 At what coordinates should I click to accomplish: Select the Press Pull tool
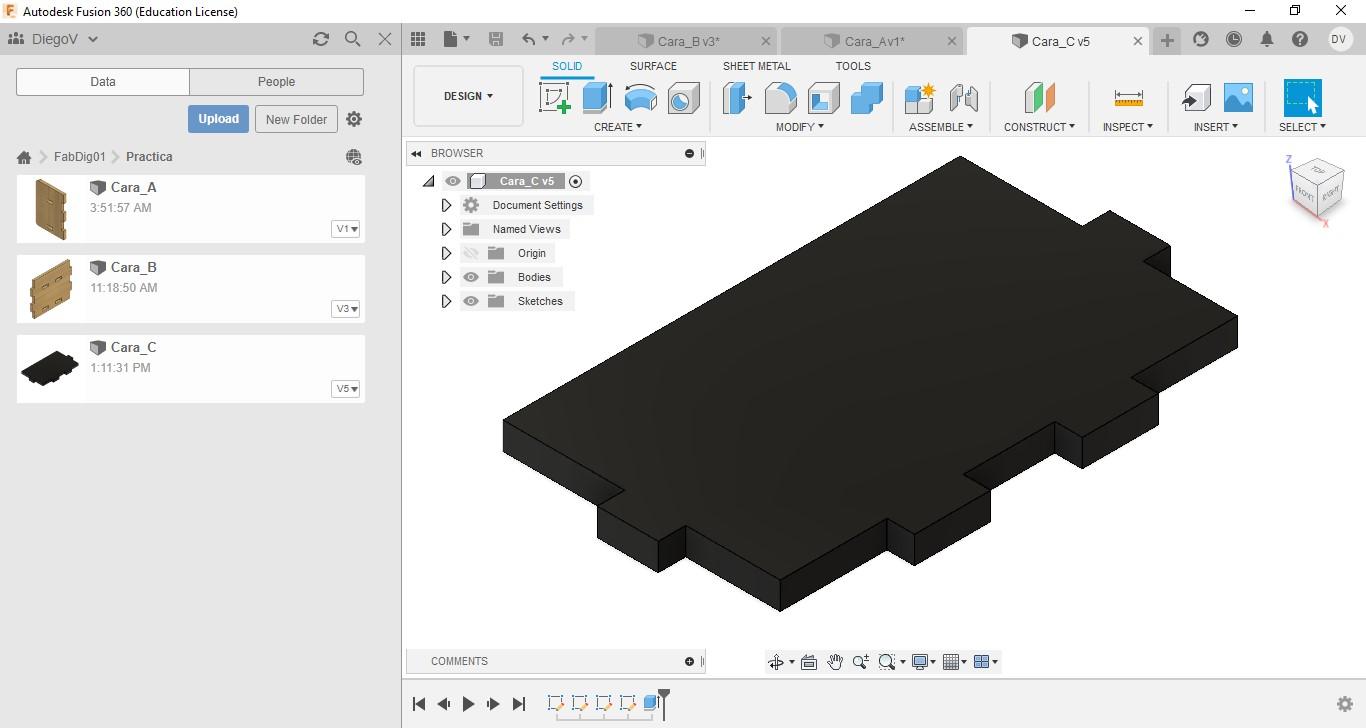coord(737,98)
